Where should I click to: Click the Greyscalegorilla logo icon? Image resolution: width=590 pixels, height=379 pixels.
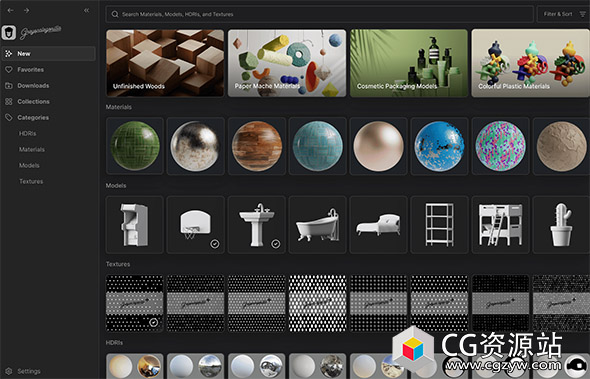[9, 33]
